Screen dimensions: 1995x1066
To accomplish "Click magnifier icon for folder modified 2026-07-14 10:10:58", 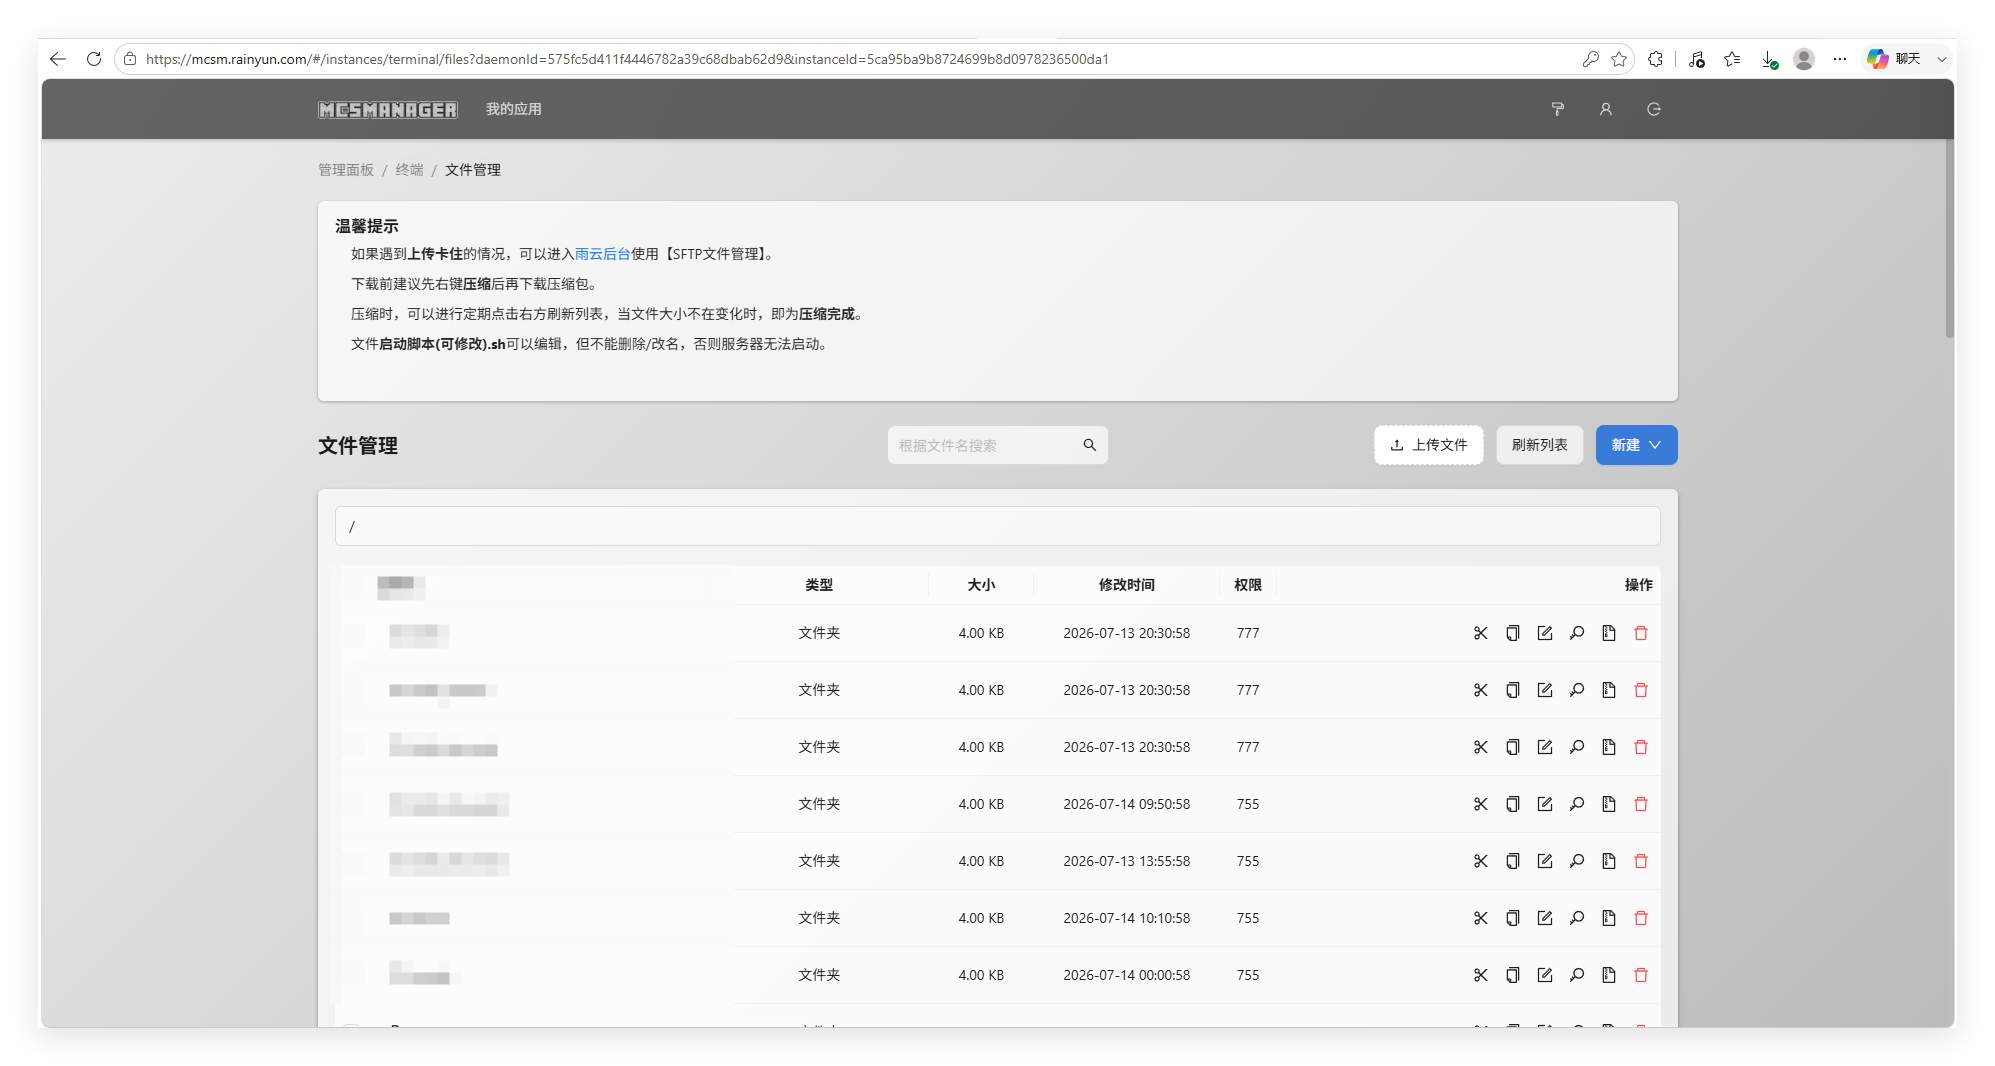I will [x=1577, y=918].
